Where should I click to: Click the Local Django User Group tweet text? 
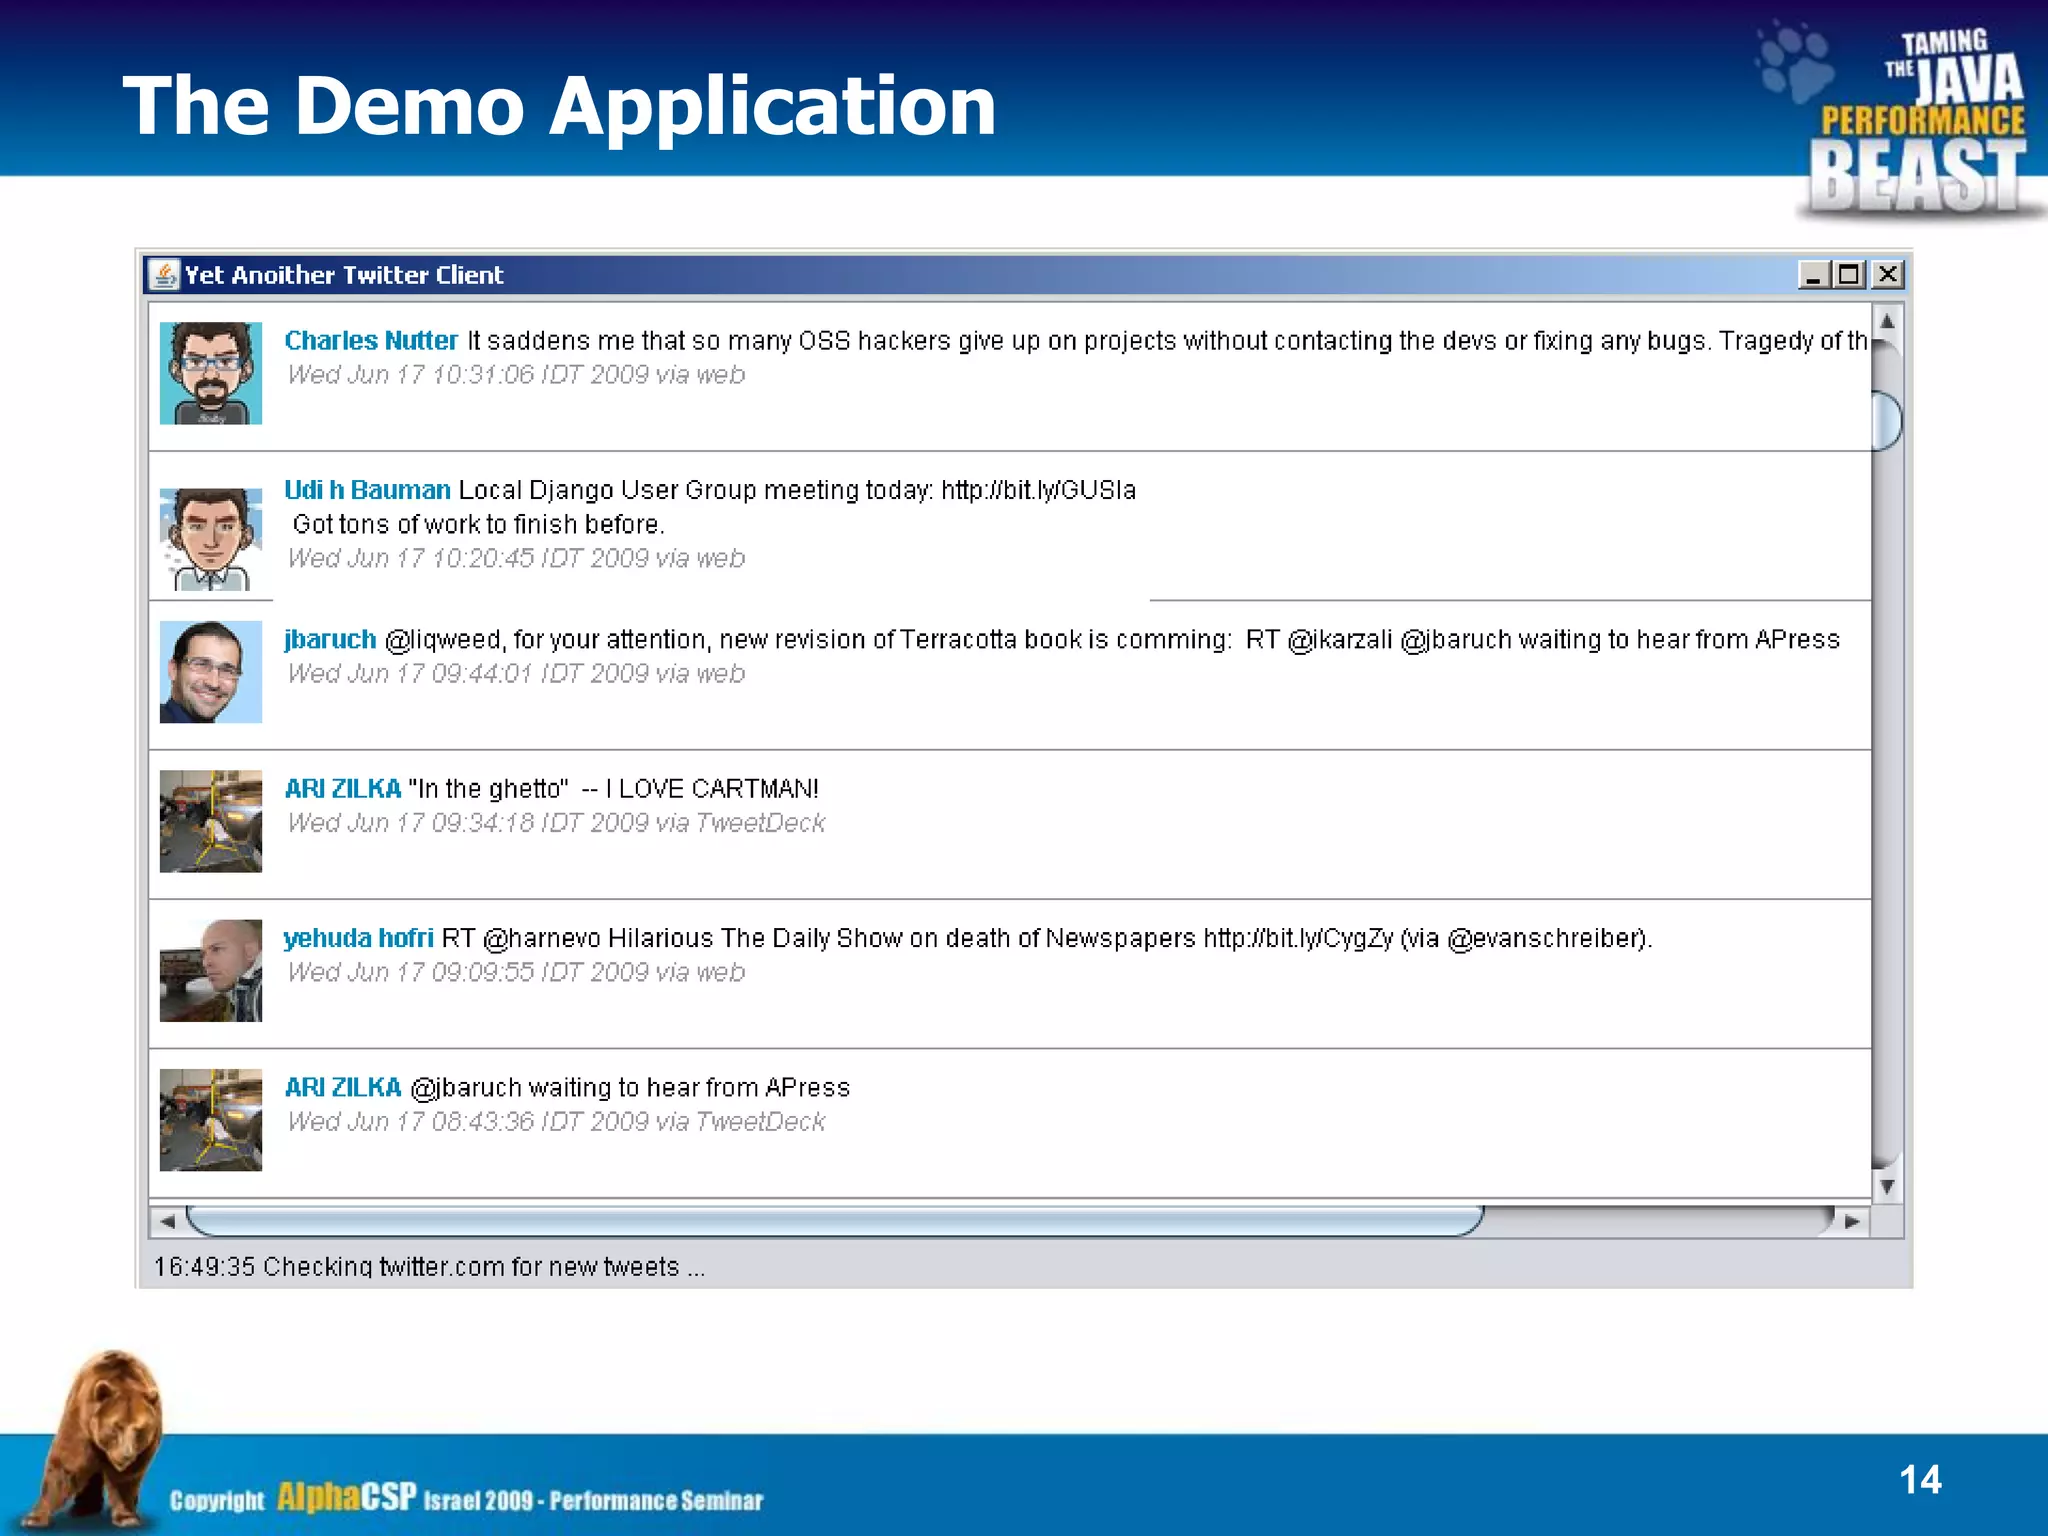point(797,490)
